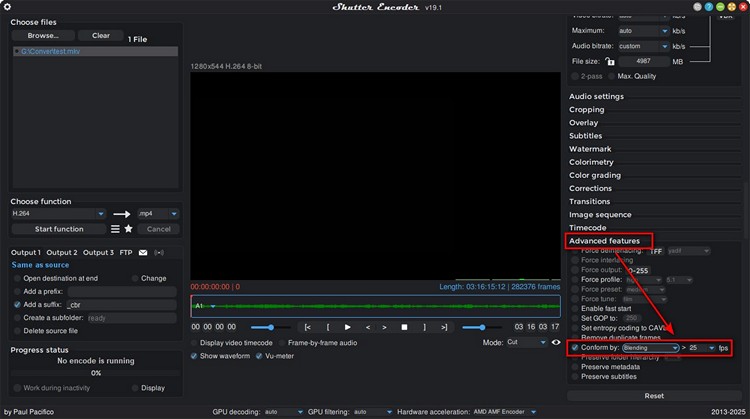Adjust the playback speed slider left of controls
Viewport: 750px width, 419px height.
coord(270,327)
